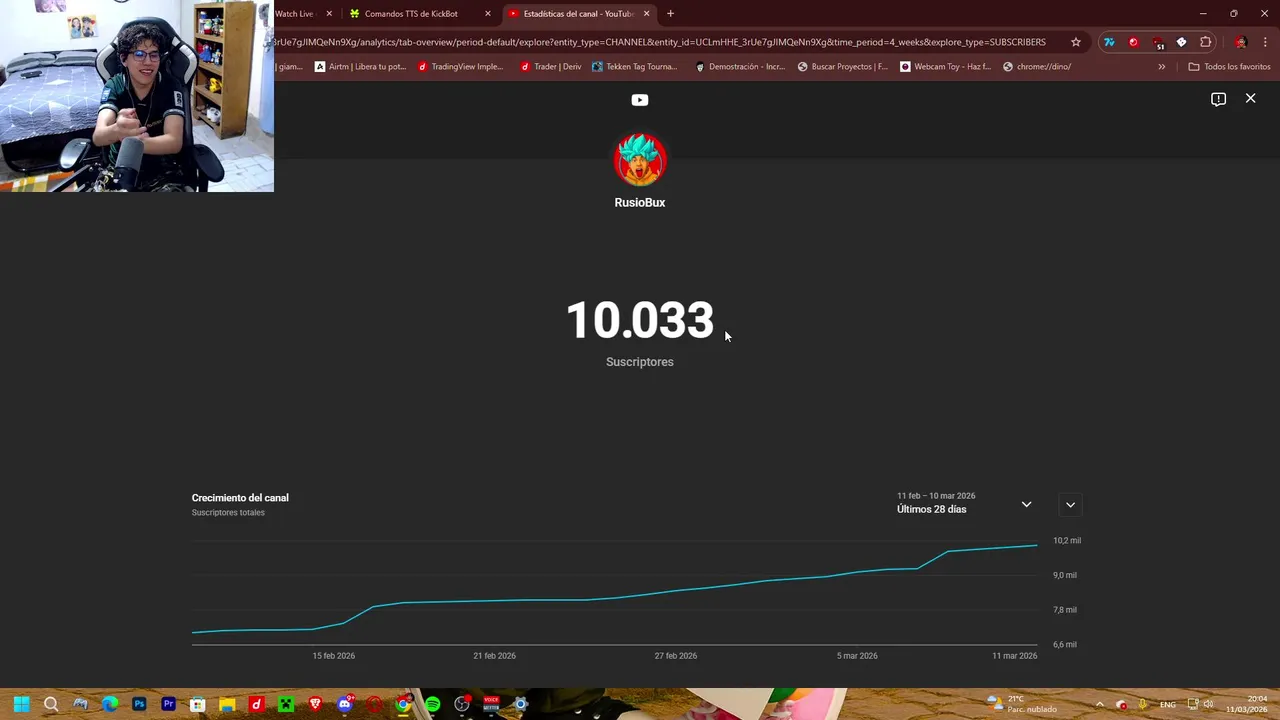
Task: Bookmark this page with the star icon
Action: tap(1076, 42)
